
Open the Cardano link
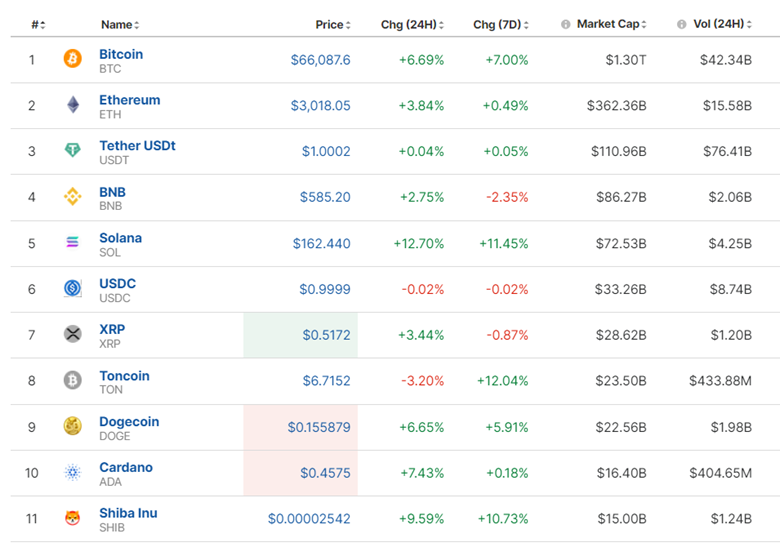[126, 467]
